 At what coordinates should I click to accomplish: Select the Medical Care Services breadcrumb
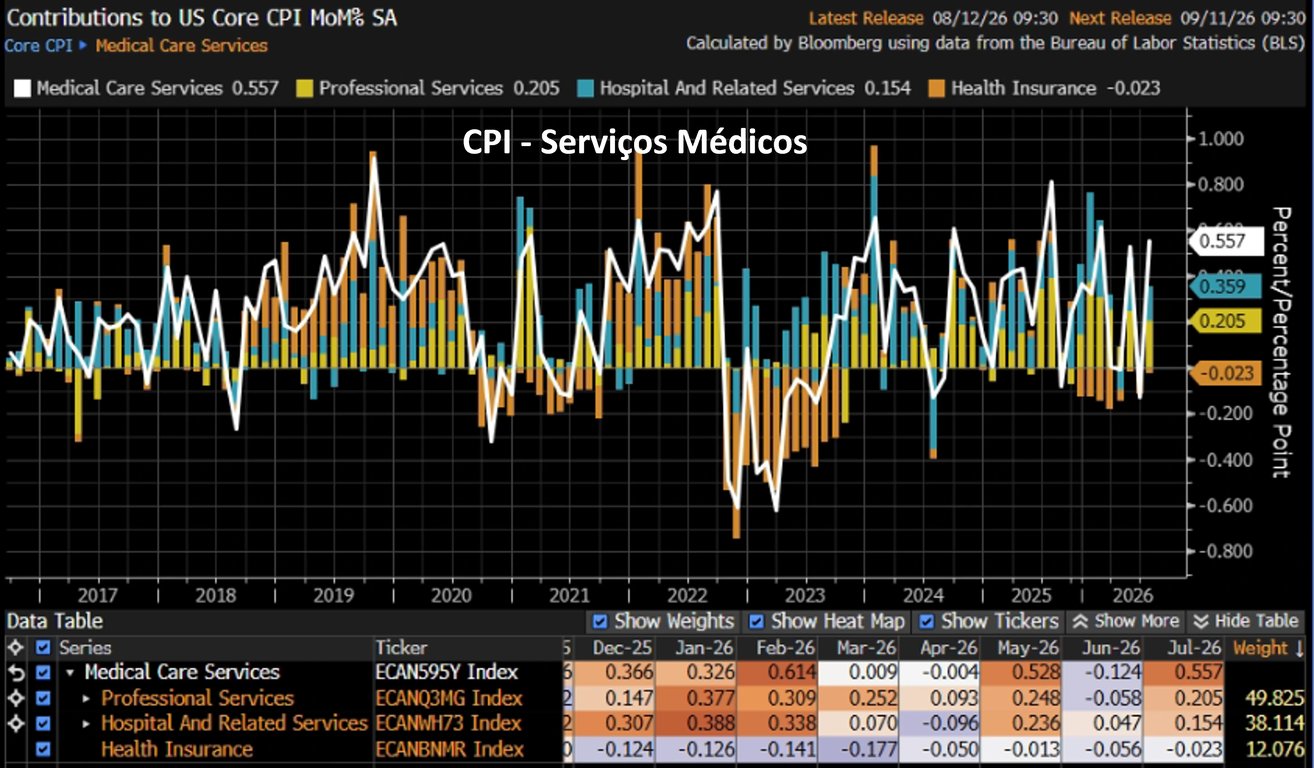click(181, 45)
